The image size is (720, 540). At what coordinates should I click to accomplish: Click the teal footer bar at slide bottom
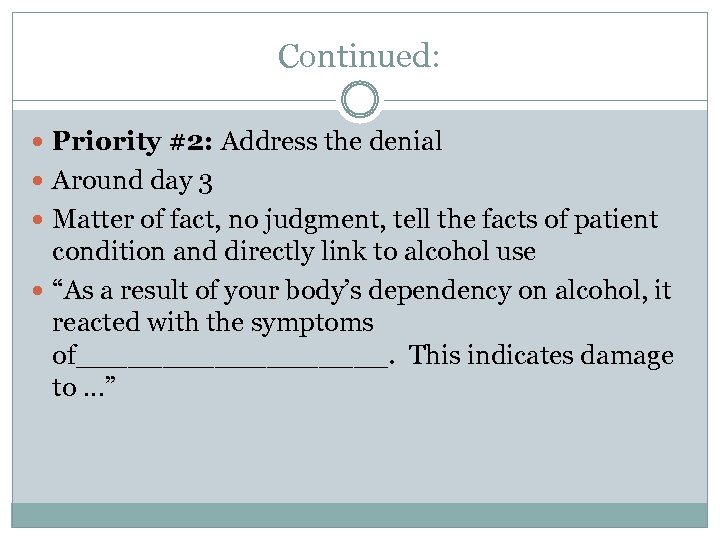(359, 514)
